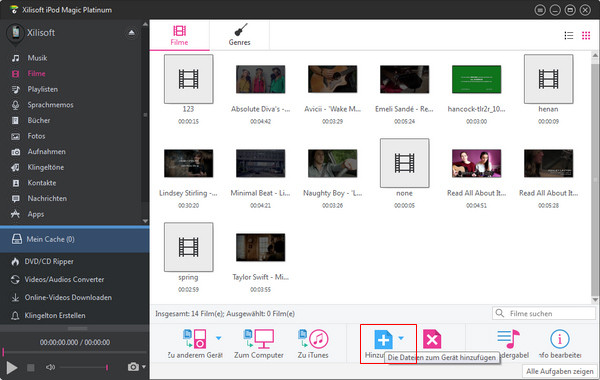Switch to thumbnail grid view
600x380 pixels.
click(586, 36)
